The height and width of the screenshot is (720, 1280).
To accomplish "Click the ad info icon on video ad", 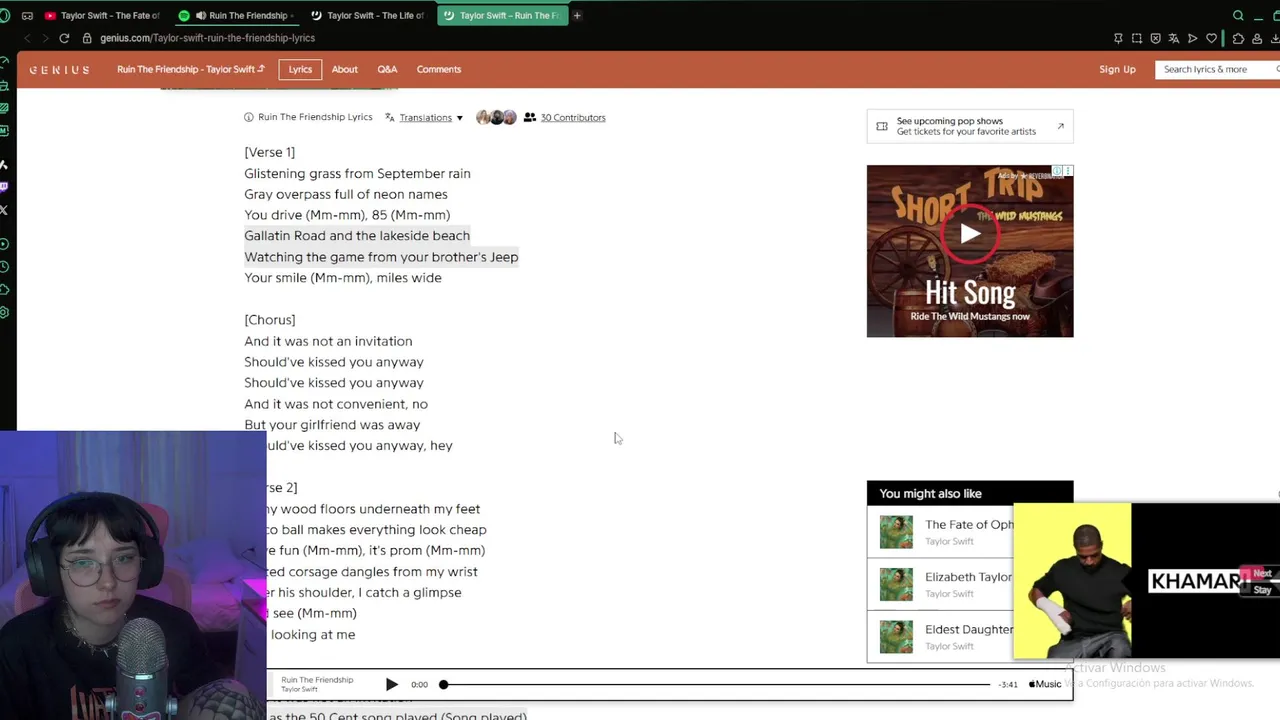I will click(1057, 171).
